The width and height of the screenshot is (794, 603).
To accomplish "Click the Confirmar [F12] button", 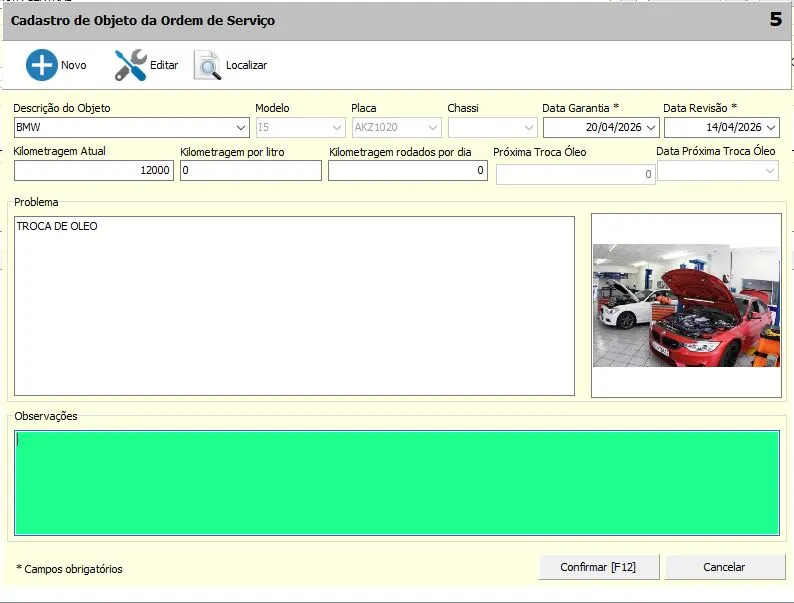I will [x=599, y=567].
